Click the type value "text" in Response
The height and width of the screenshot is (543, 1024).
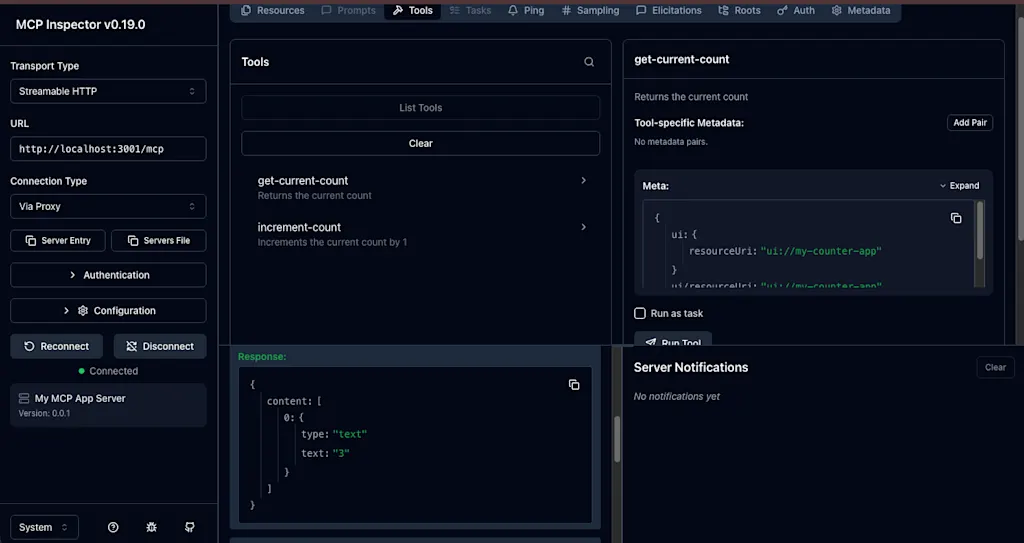point(350,434)
